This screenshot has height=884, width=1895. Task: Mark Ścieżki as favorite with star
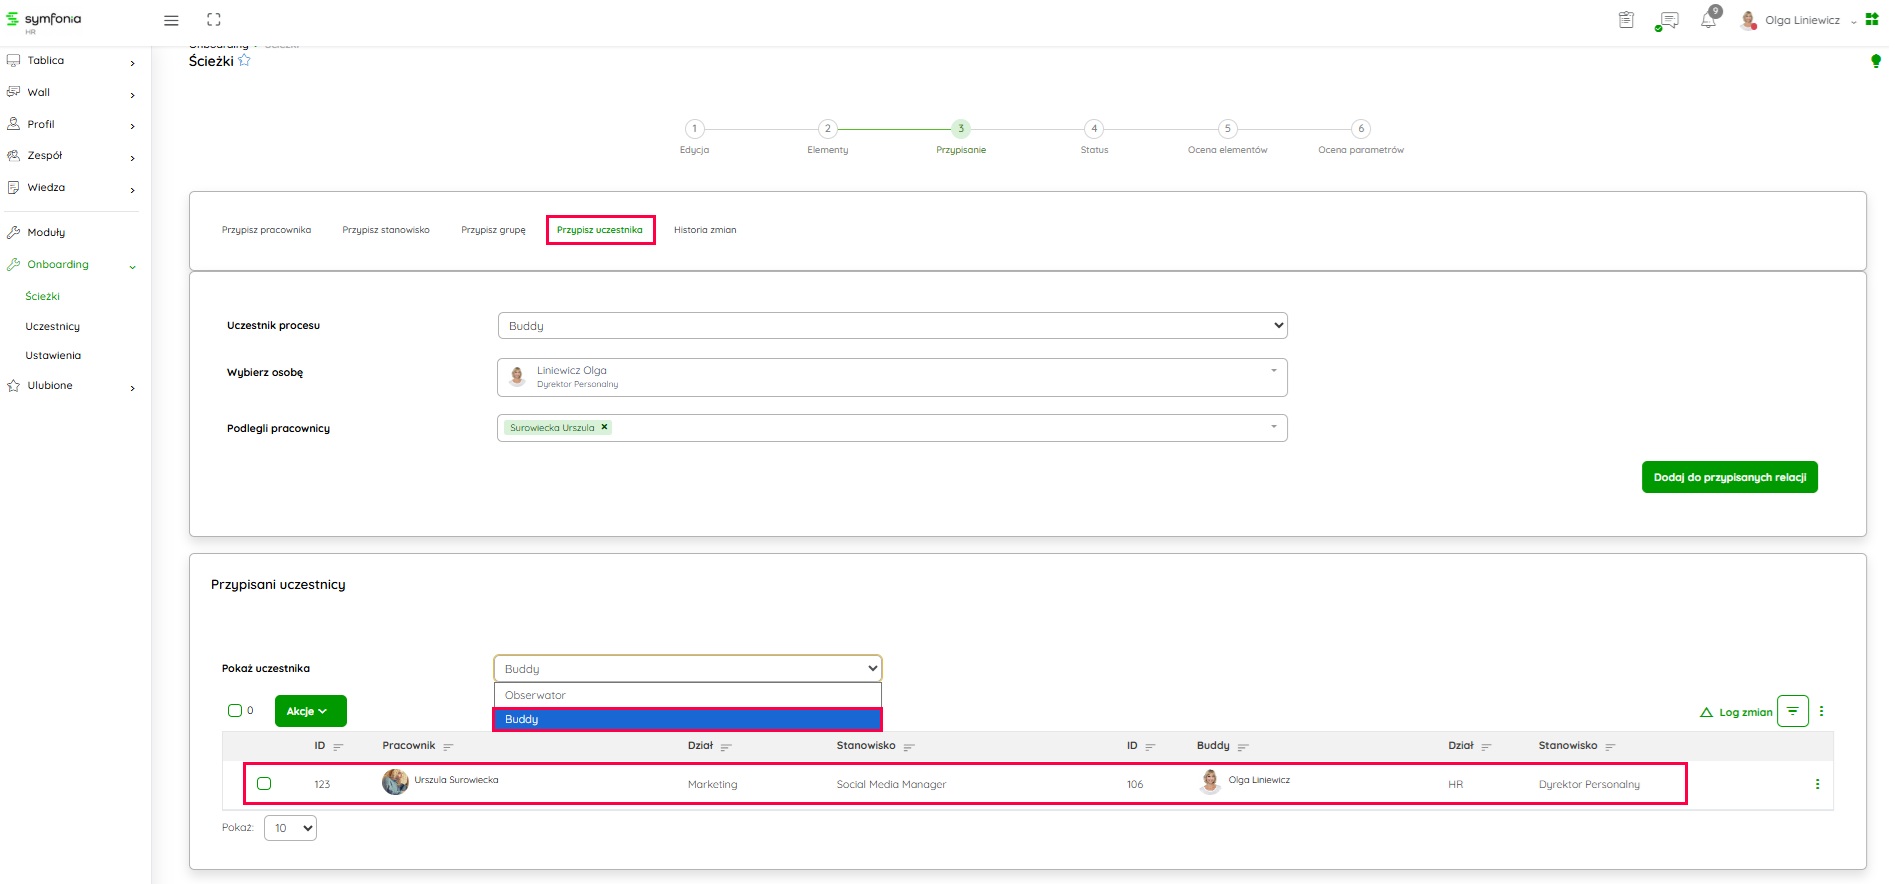(x=245, y=61)
